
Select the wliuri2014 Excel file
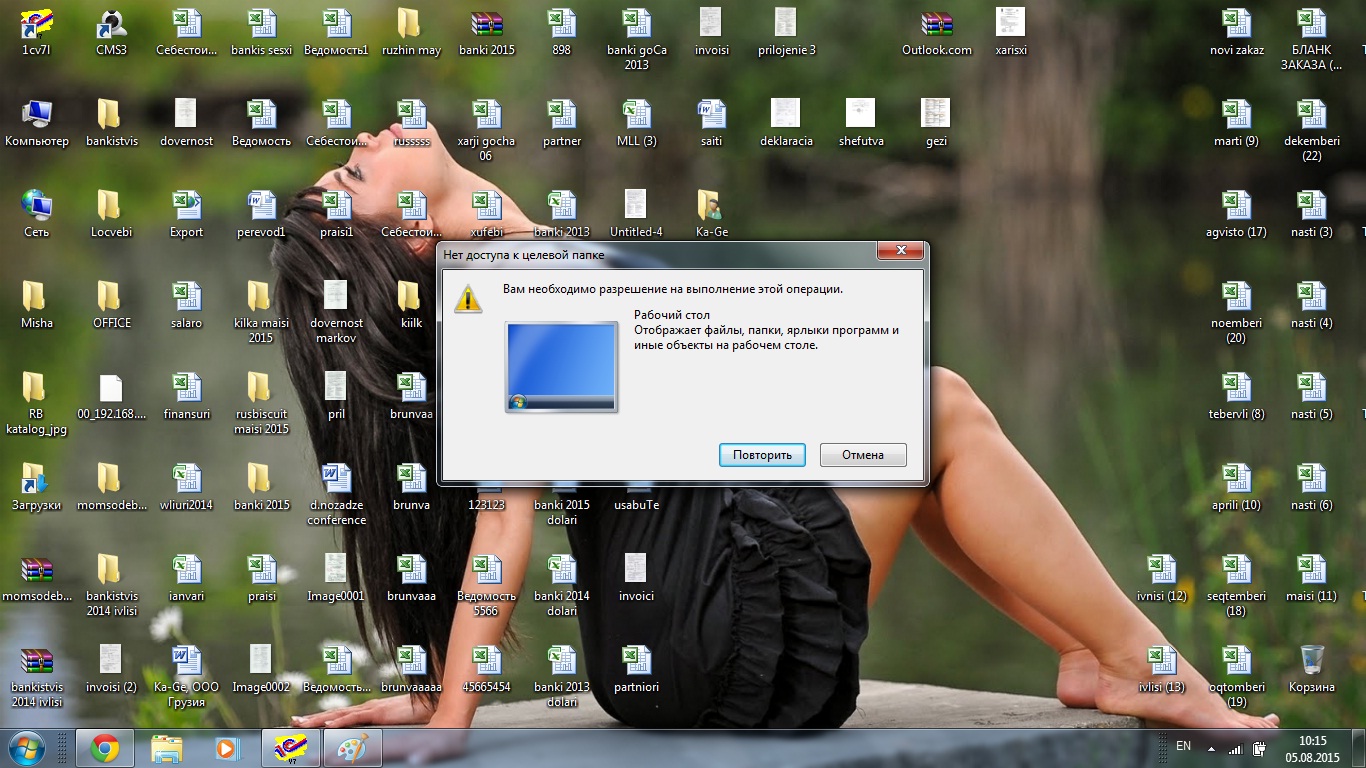(x=186, y=487)
